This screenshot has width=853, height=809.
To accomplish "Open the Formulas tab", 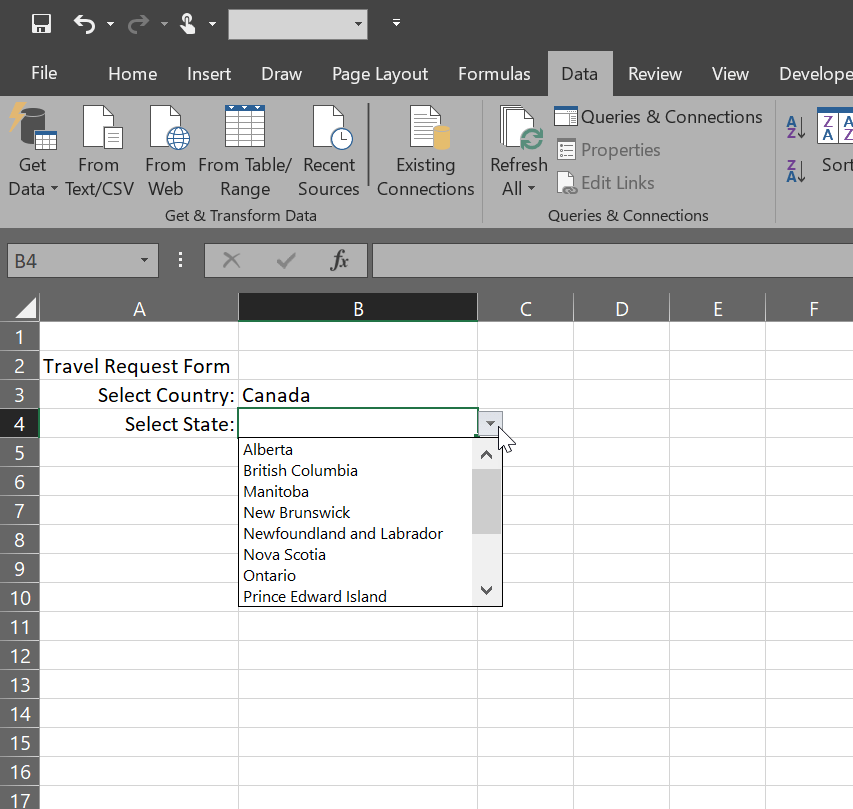I will [494, 73].
